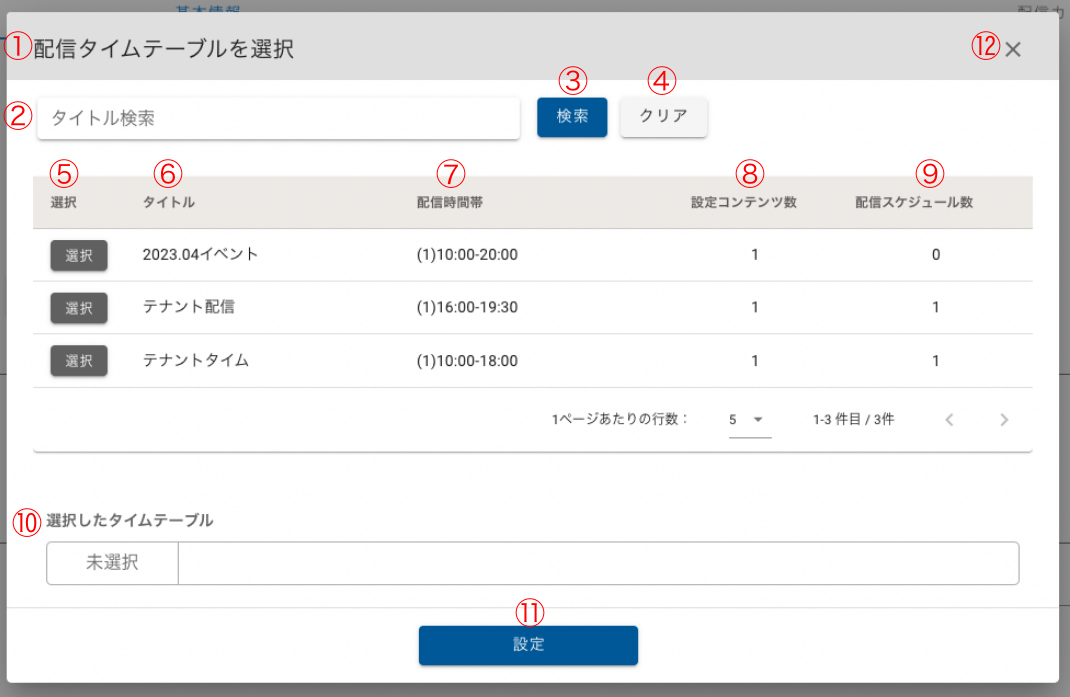Image resolution: width=1070 pixels, height=697 pixels.
Task: Click the タイトル検索 search field
Action: pos(278,118)
